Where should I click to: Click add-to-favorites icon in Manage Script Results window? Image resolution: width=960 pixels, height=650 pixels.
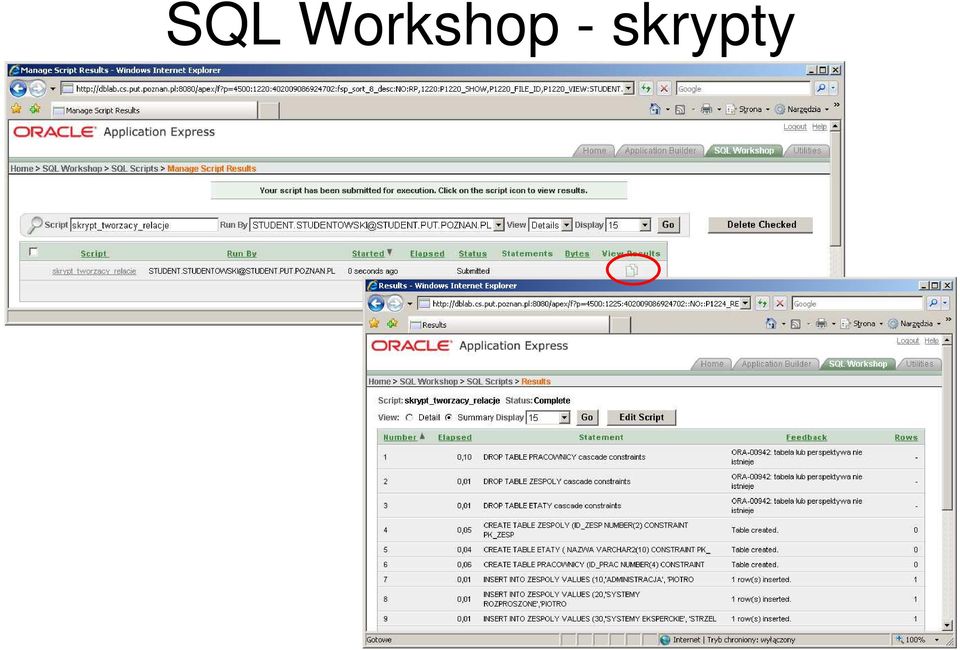pyautogui.click(x=35, y=109)
